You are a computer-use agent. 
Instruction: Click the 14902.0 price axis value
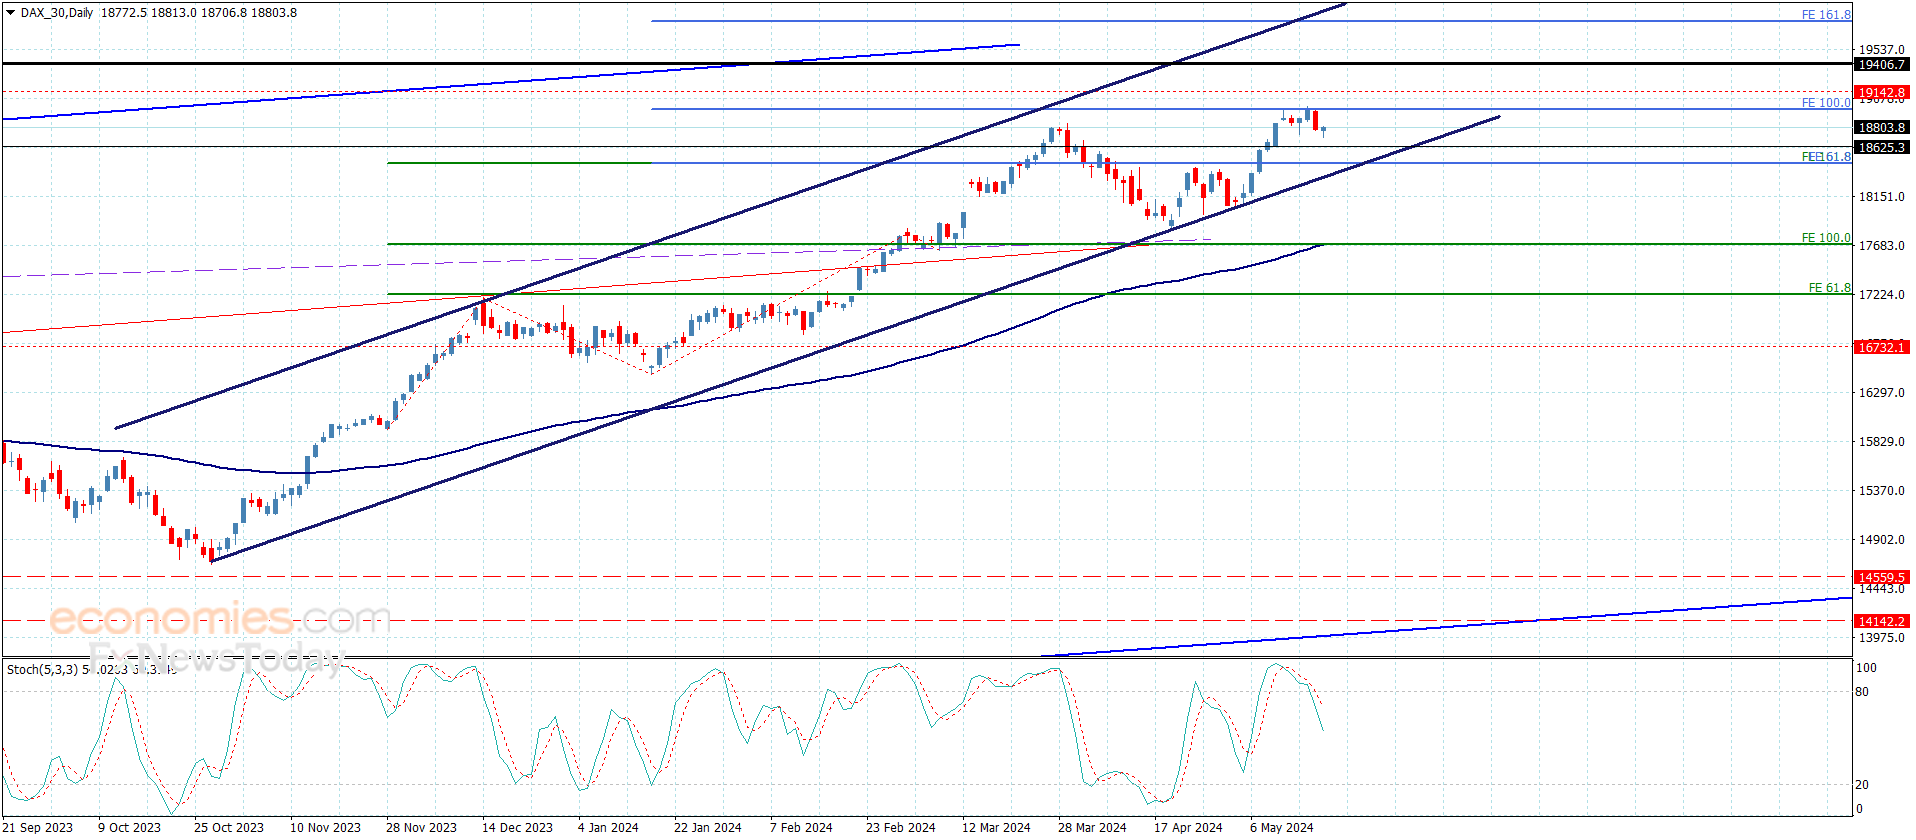coord(1881,539)
